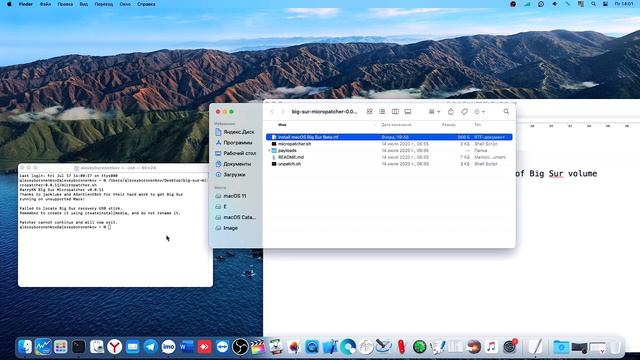Image resolution: width=640 pixels, height=360 pixels.
Task: Select the Image volume in the sidebar
Action: pos(227,228)
